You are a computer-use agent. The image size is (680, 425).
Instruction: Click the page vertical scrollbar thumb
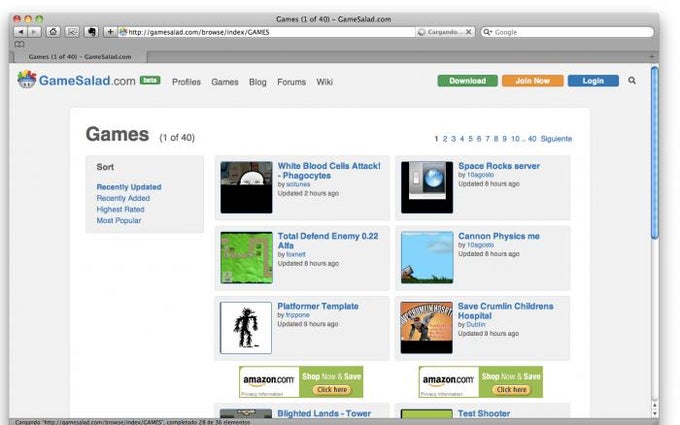tap(654, 152)
